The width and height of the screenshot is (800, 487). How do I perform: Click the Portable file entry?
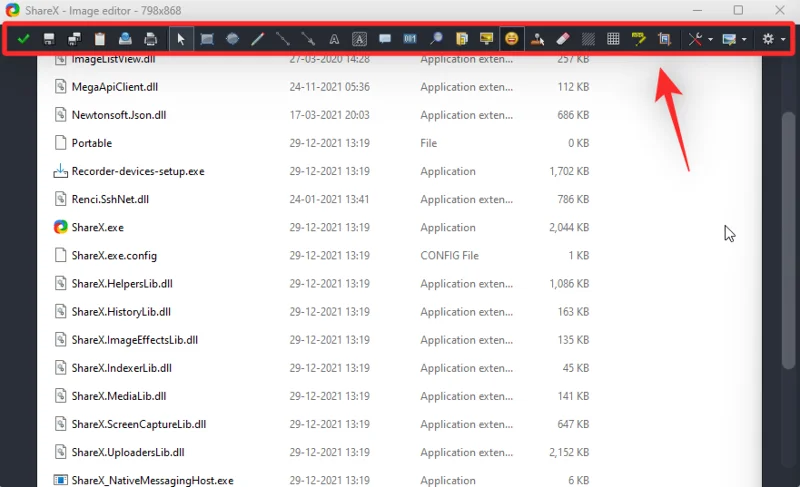click(x=91, y=143)
